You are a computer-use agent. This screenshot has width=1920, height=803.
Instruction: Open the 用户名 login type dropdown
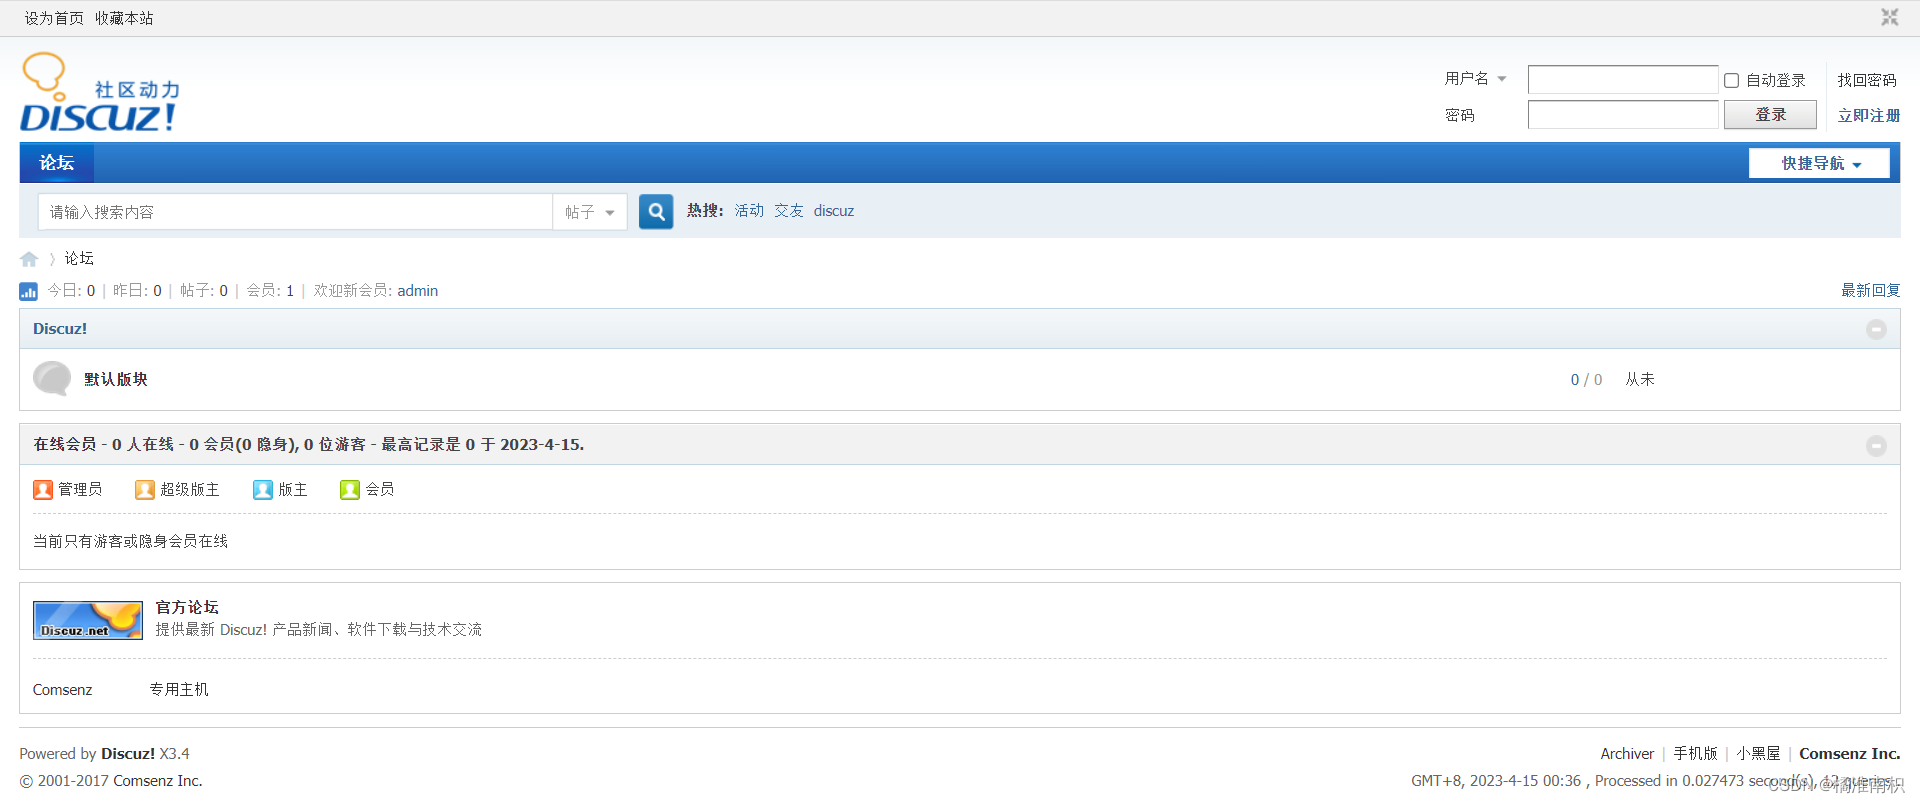coord(1475,78)
